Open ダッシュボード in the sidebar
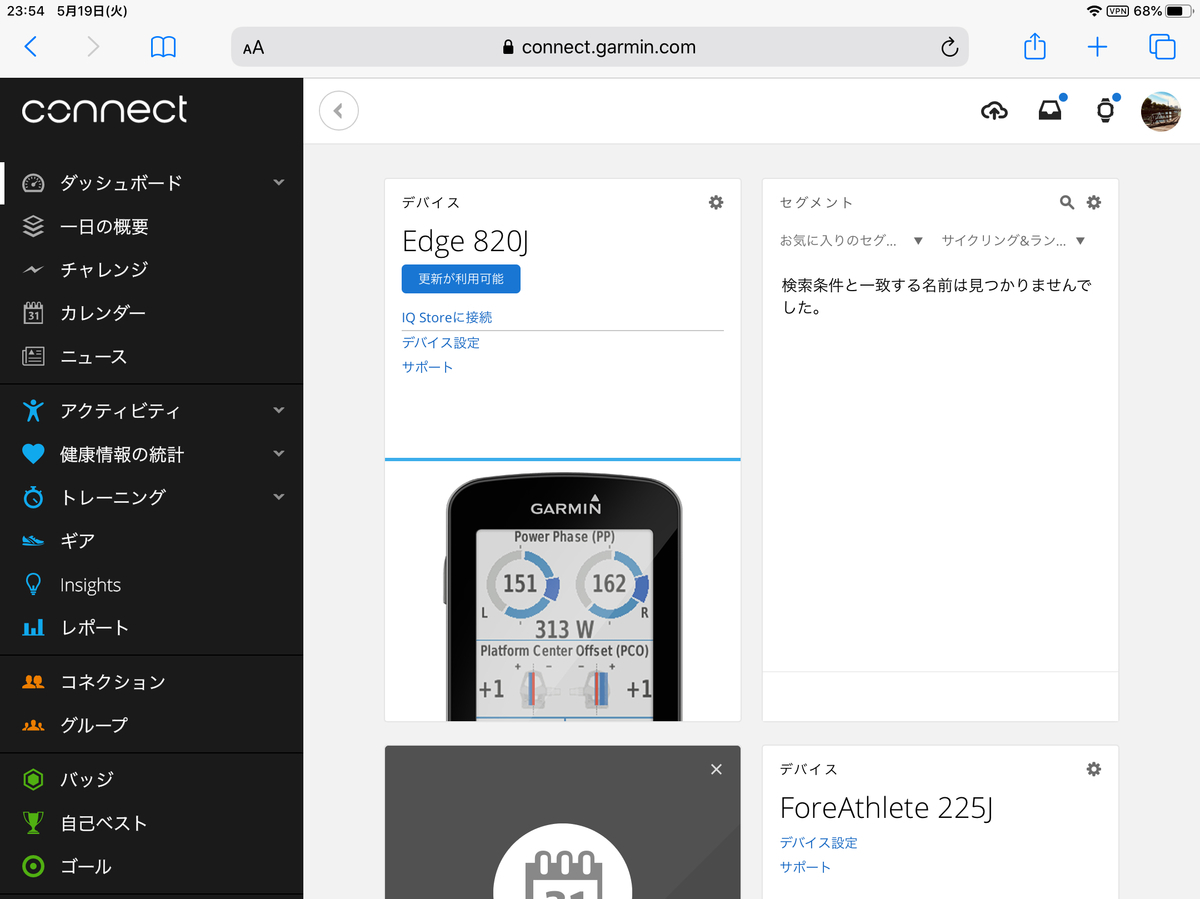The image size is (1200, 899). pos(121,183)
